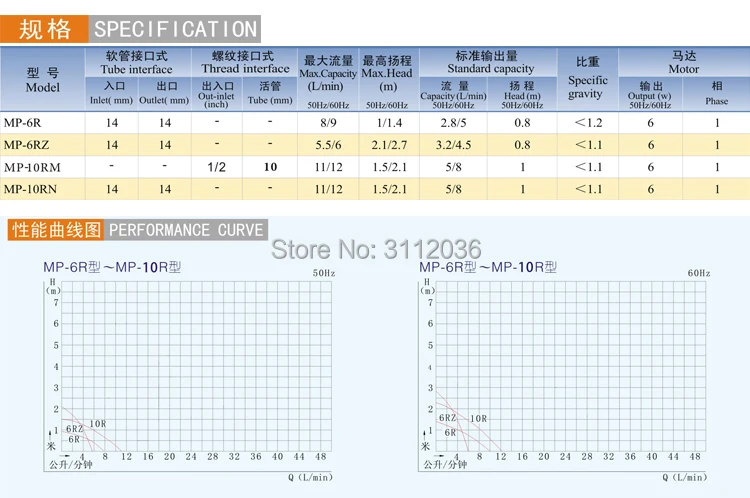Select phase "1" in the MP-10RN row
The width and height of the screenshot is (750, 498).
click(x=717, y=189)
